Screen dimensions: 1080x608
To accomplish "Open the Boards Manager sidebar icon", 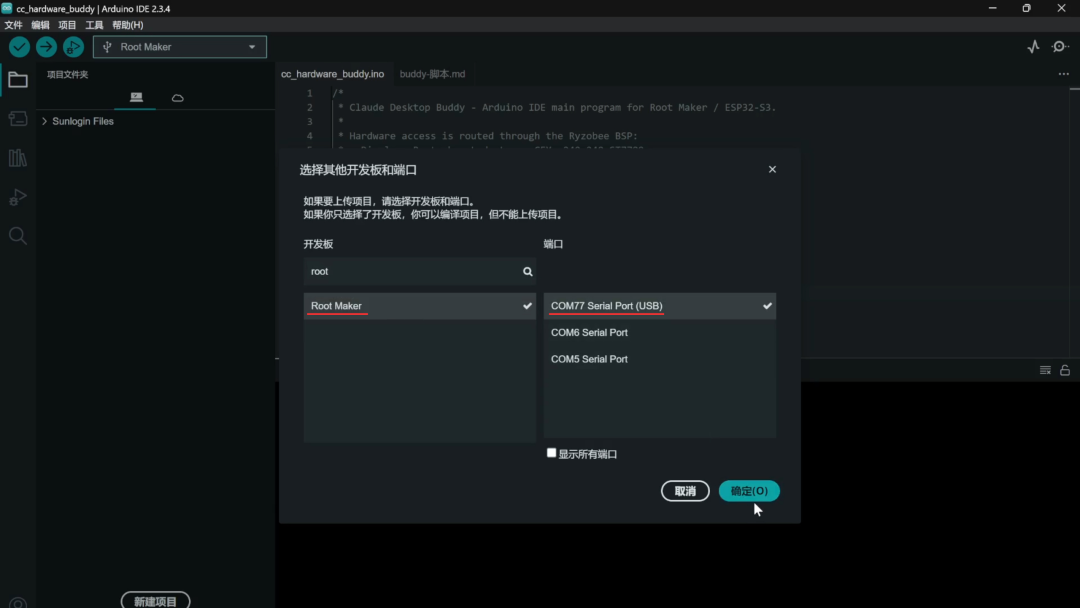I will click(x=18, y=119).
